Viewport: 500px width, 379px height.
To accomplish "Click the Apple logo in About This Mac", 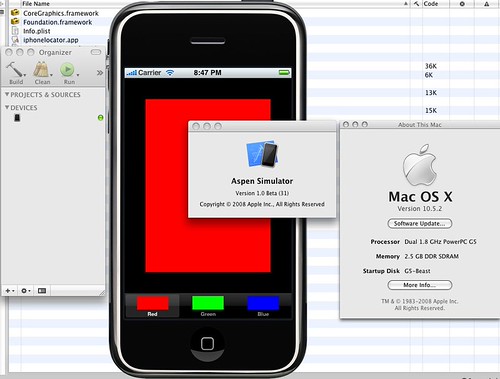I will coord(419,165).
